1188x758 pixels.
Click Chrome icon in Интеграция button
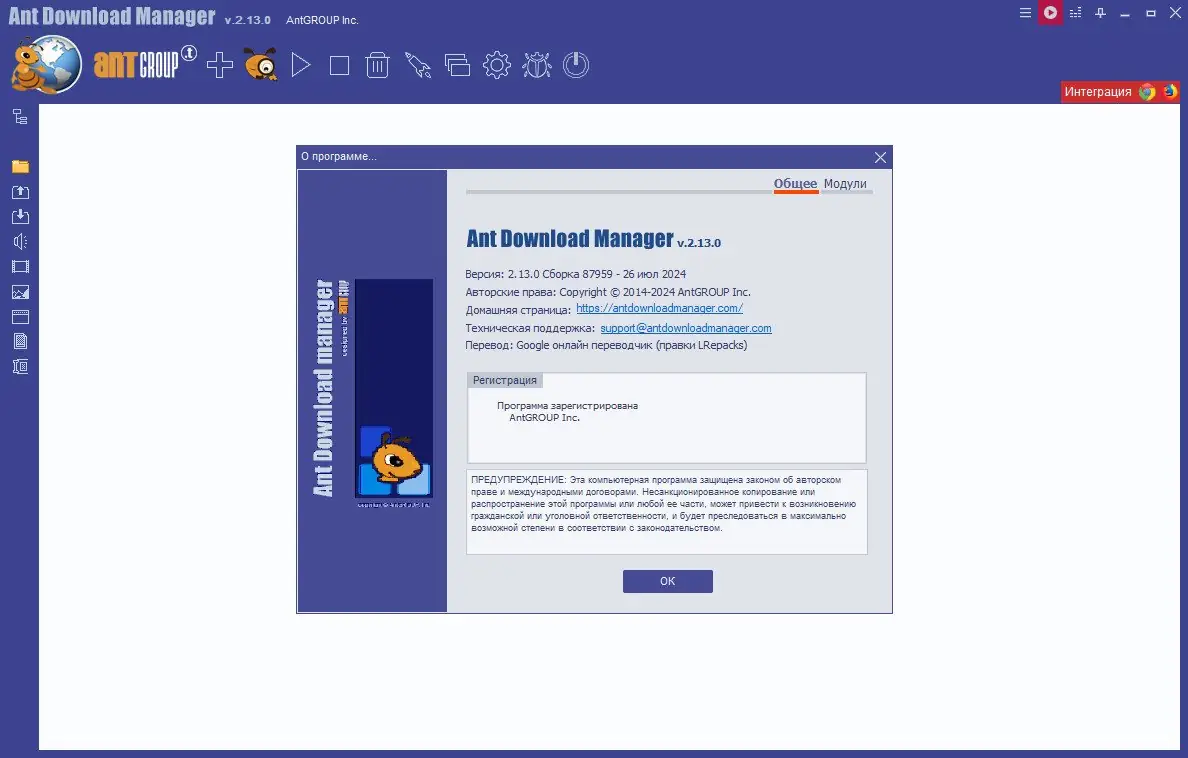pos(1147,92)
